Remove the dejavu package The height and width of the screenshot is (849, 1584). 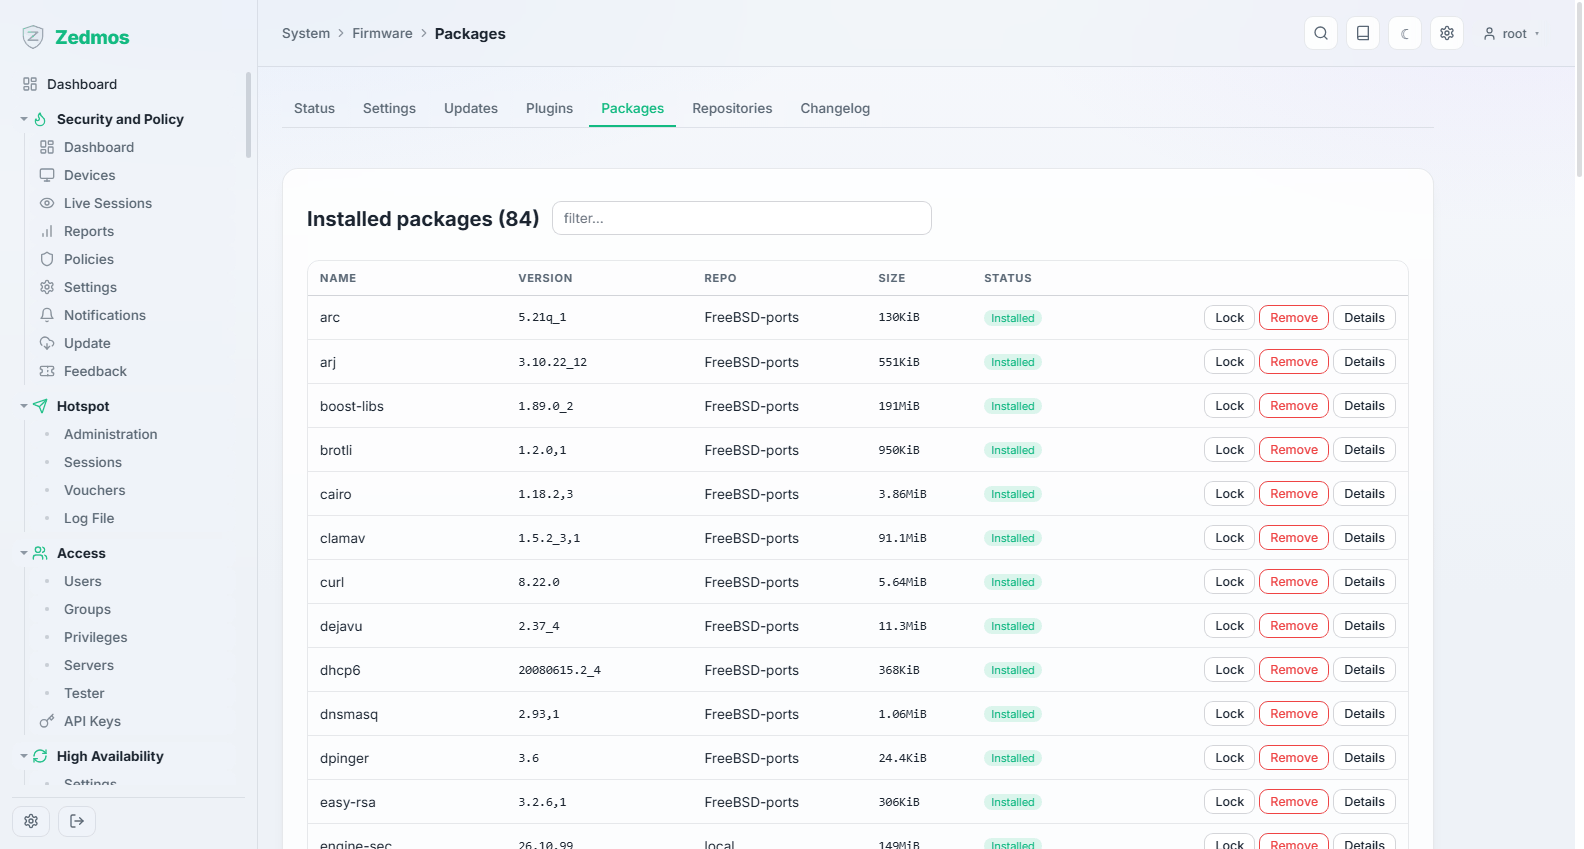tap(1294, 626)
